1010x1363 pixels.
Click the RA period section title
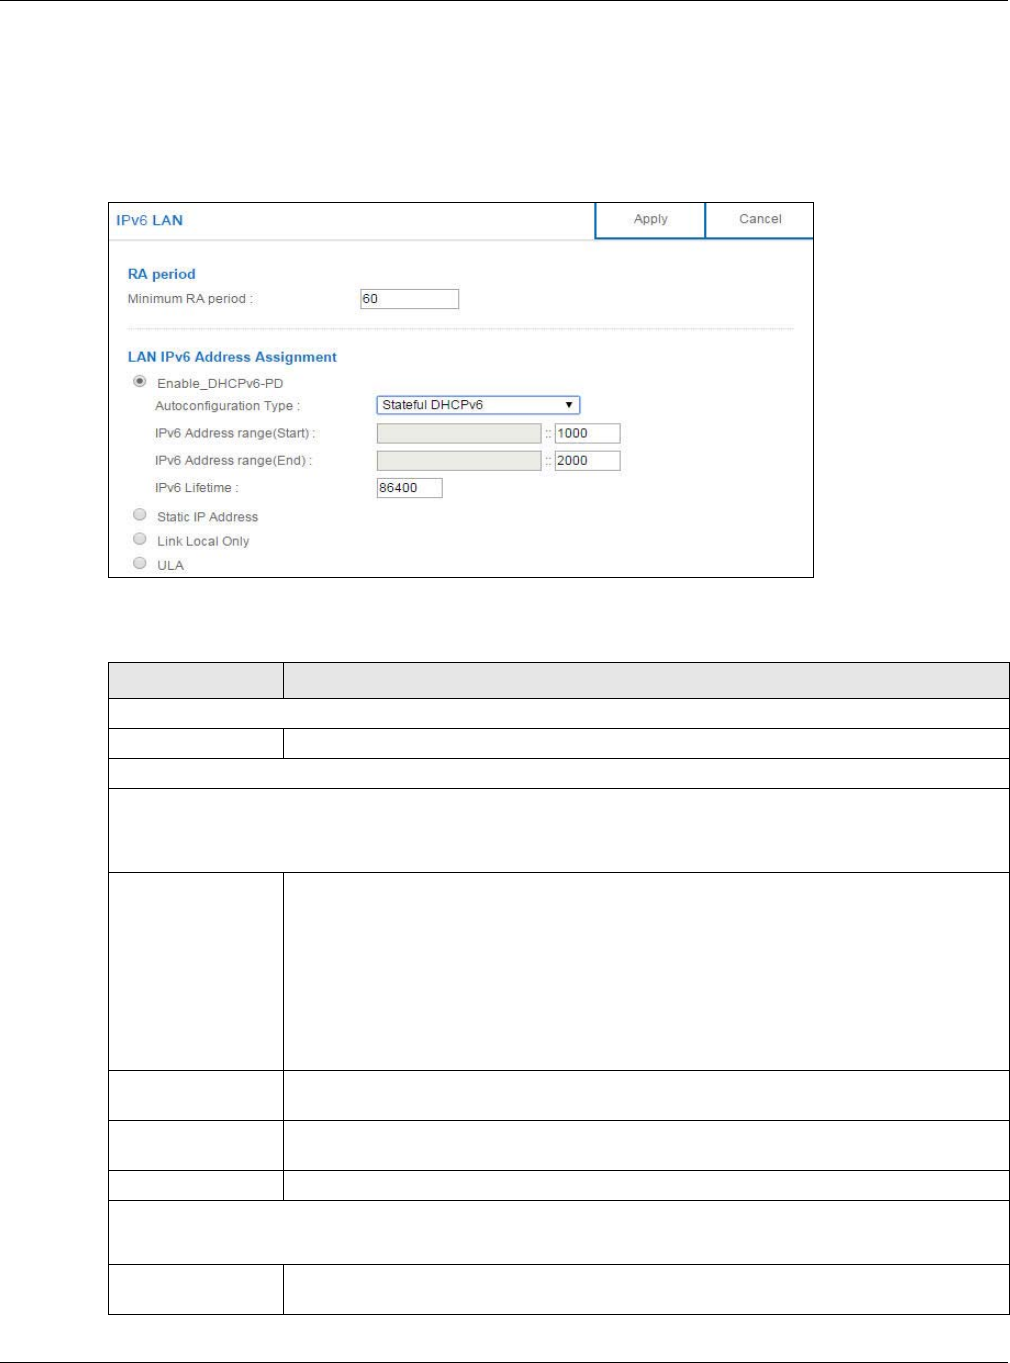pos(161,274)
